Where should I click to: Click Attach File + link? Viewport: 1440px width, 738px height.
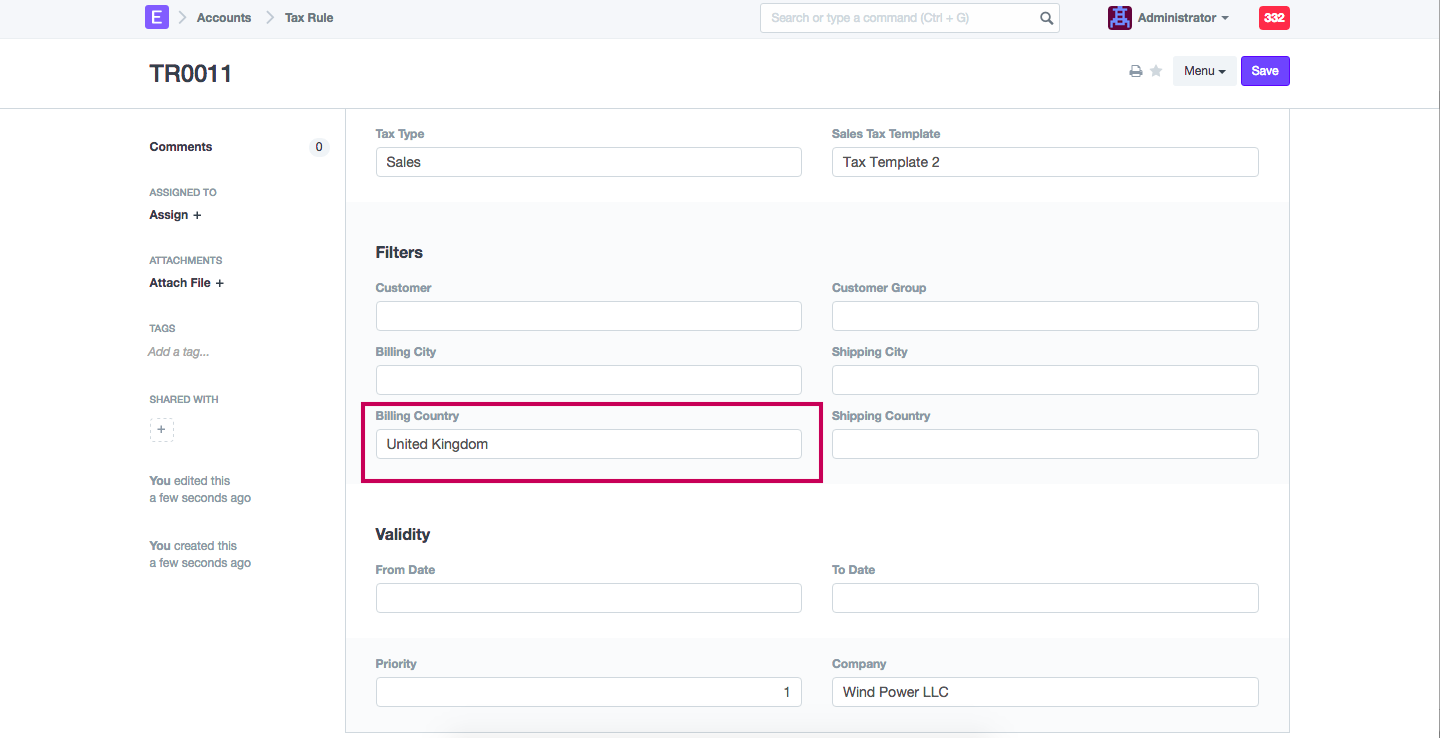187,283
